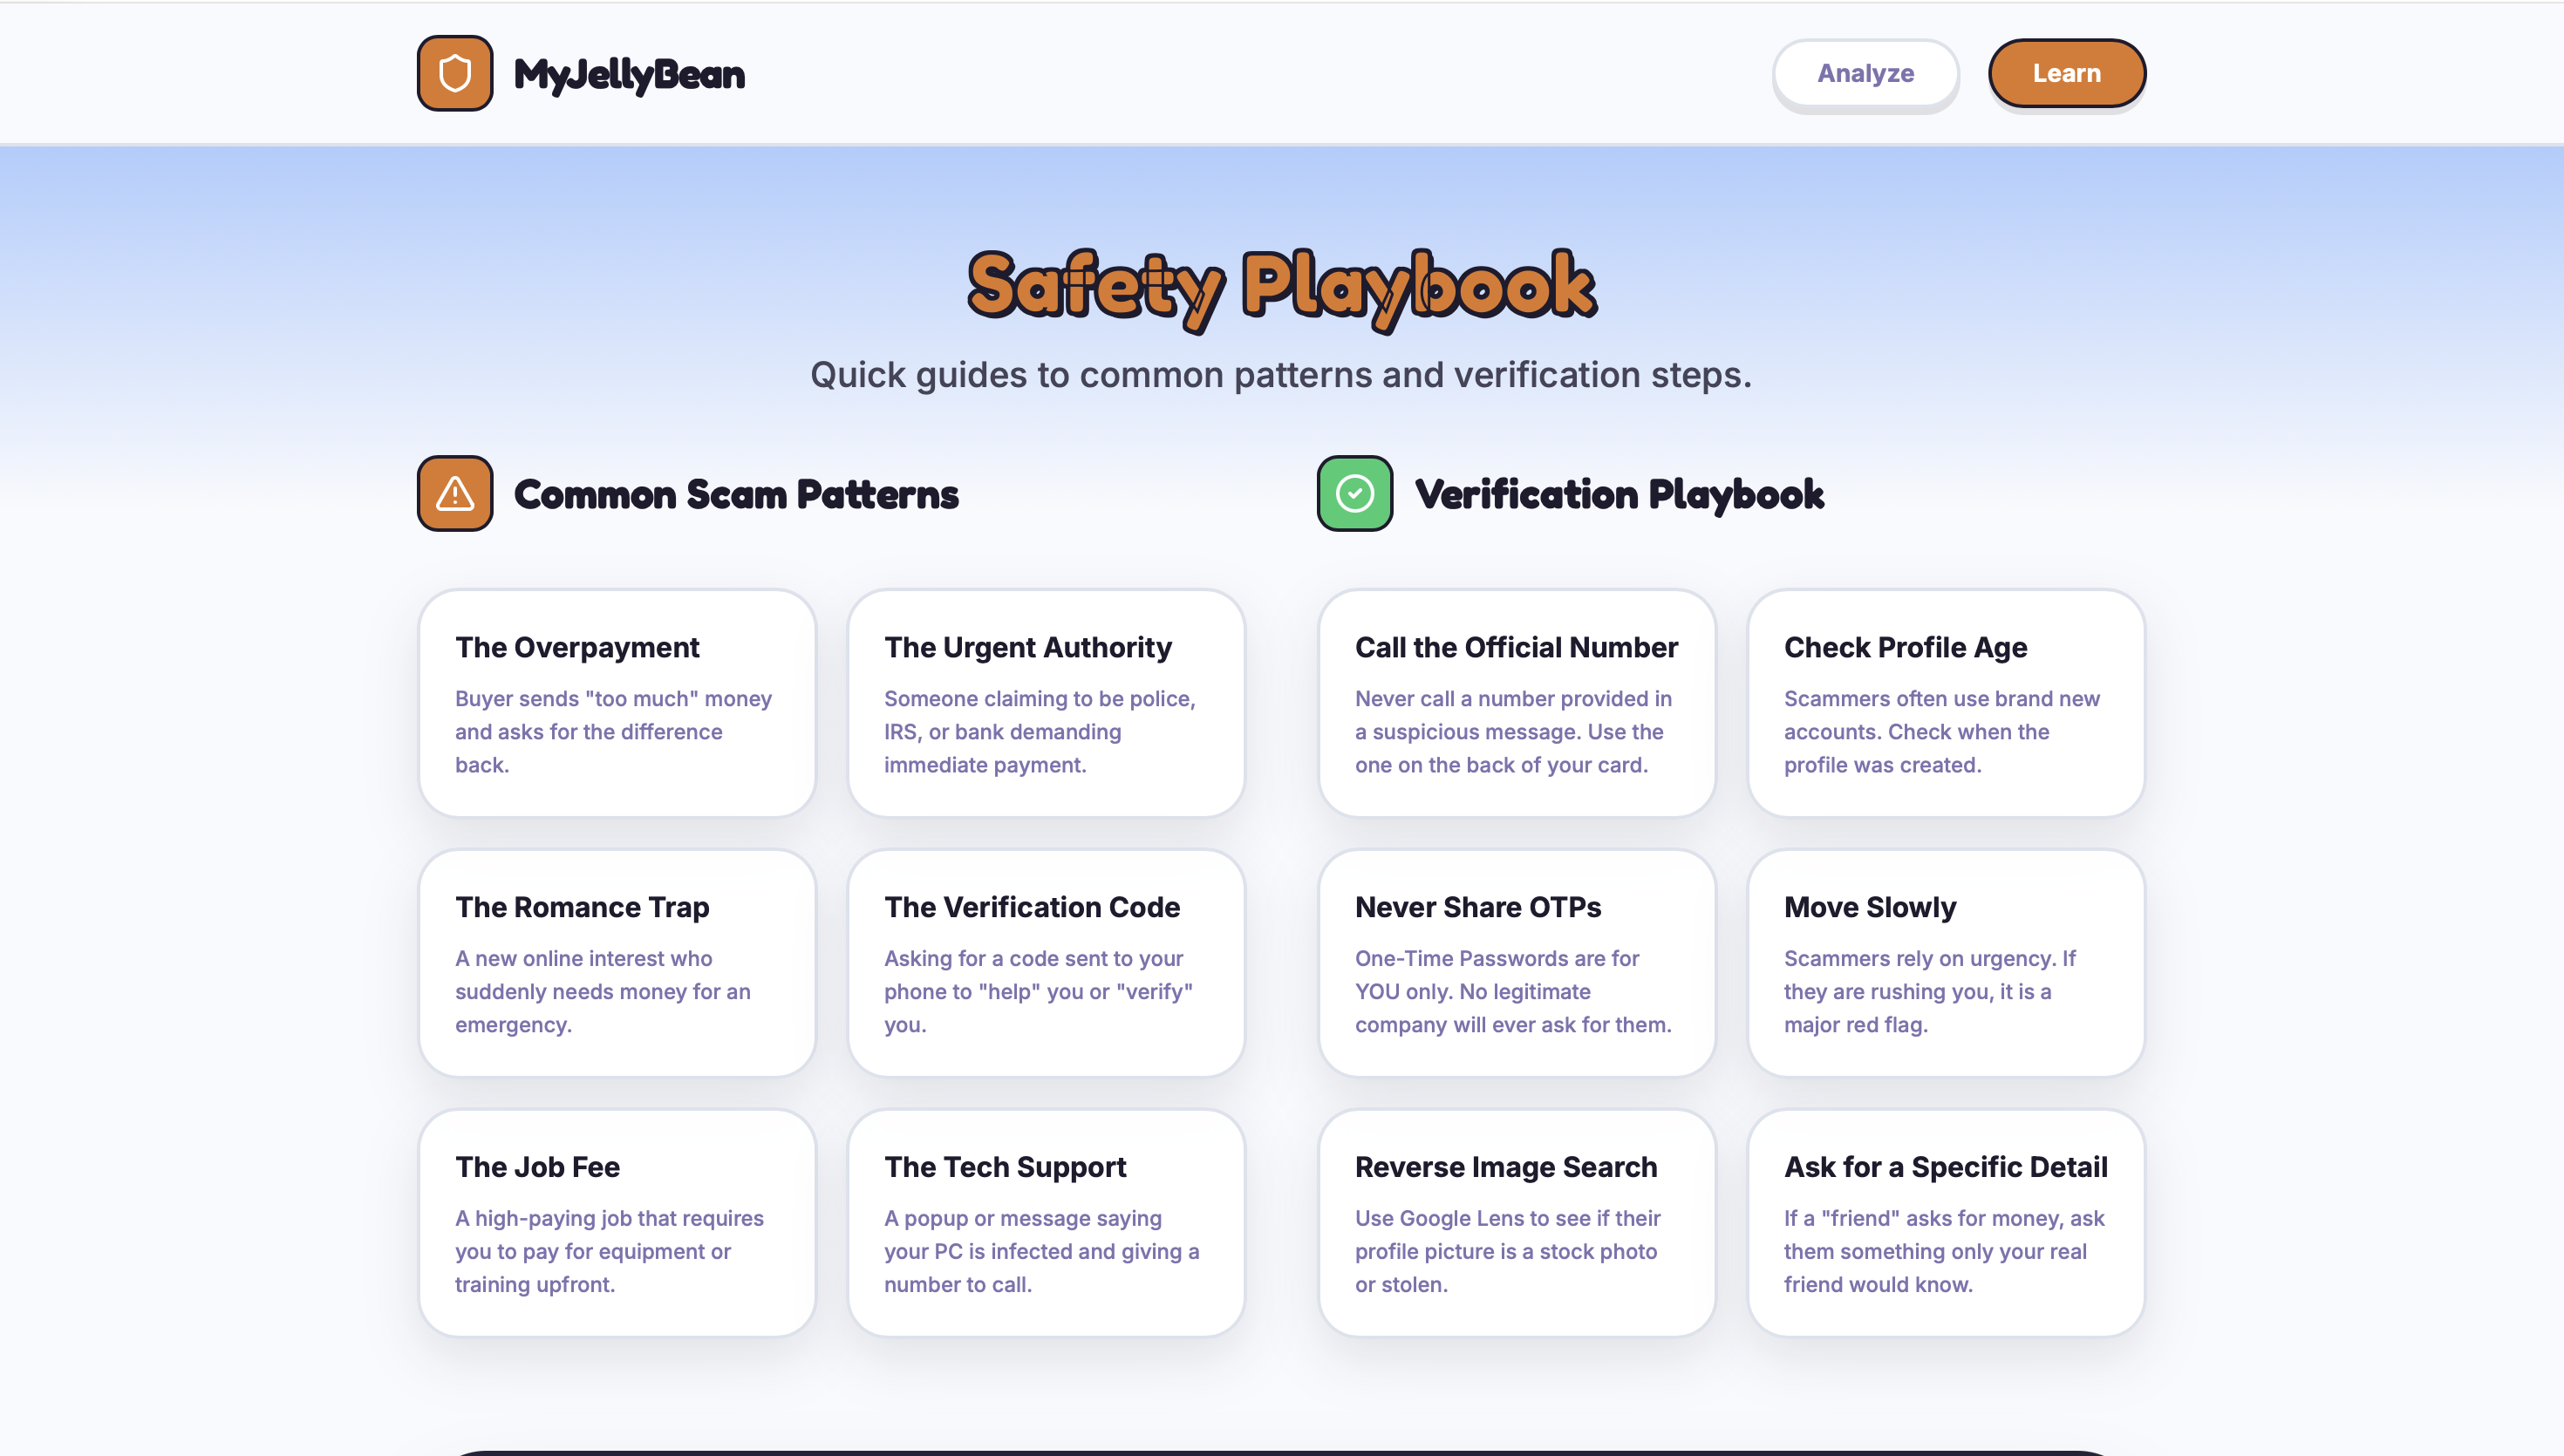Click The Verification Code card
Viewport: 2564px width, 1456px height.
coord(1045,962)
